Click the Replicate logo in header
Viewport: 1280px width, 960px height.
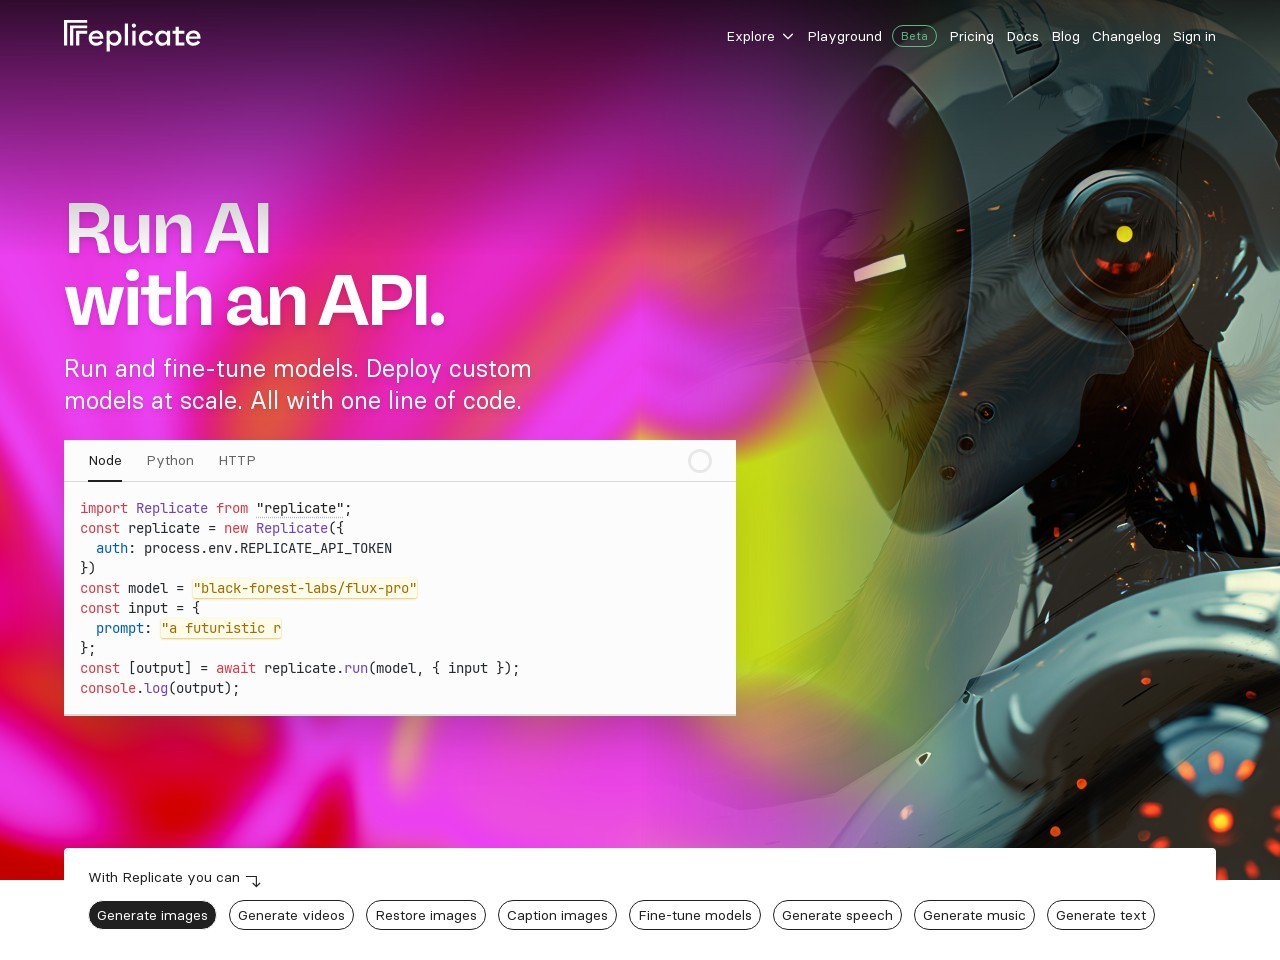[x=132, y=36]
